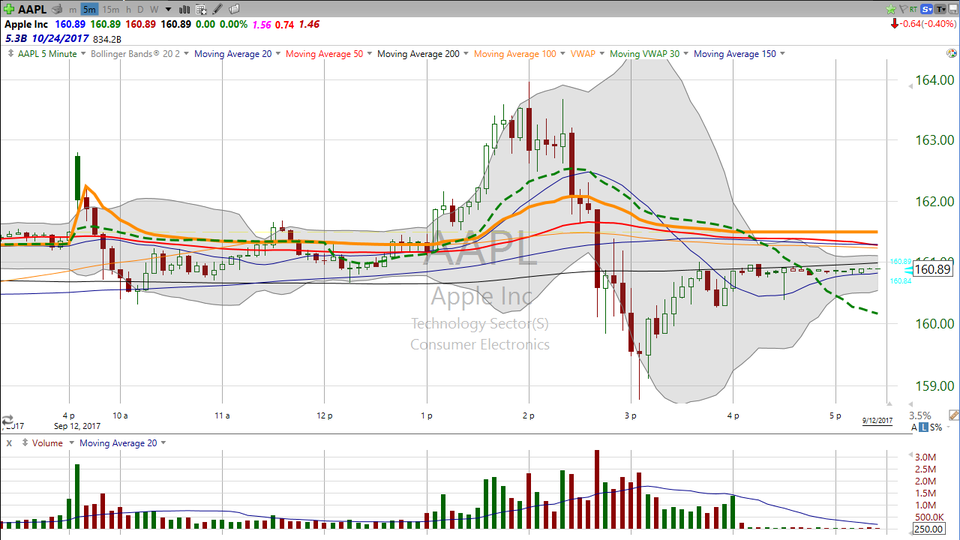Click the 250.00 volume scale label

tap(928, 529)
